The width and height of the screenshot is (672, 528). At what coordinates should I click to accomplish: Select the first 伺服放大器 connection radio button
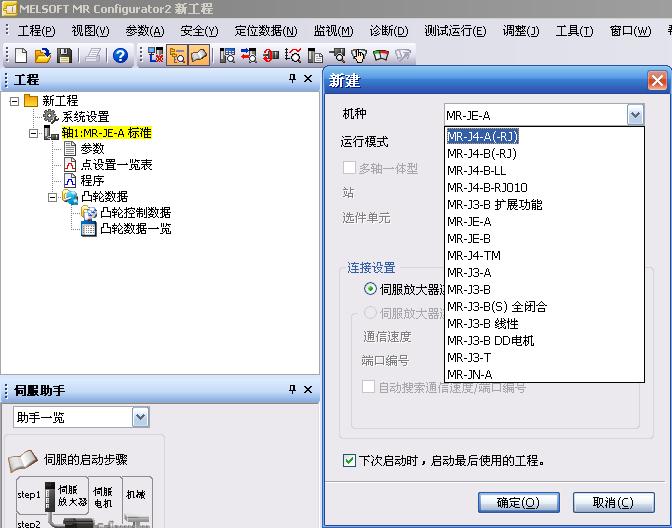[370, 289]
